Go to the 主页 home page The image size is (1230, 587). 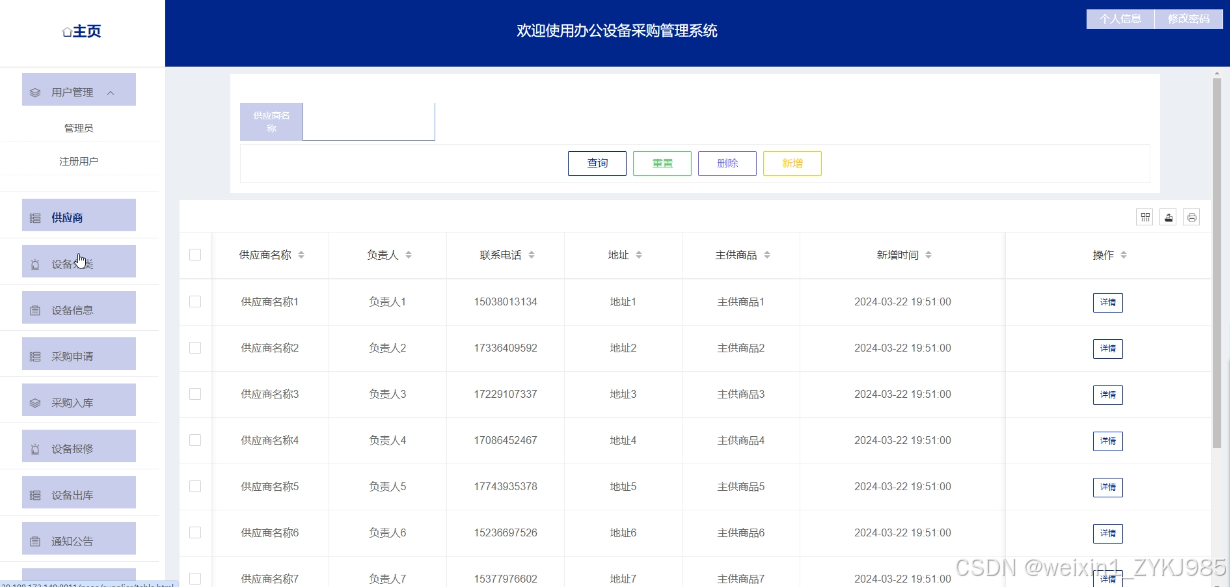click(81, 32)
